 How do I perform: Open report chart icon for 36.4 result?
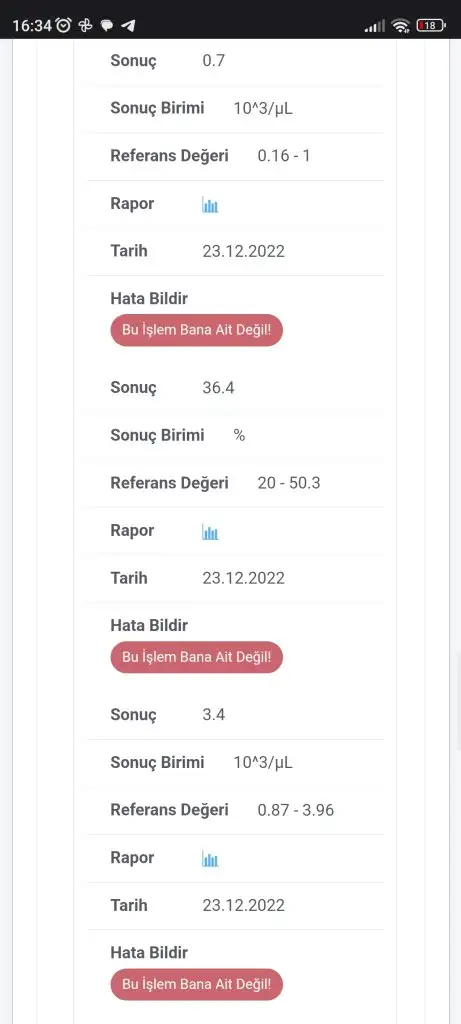tap(210, 533)
